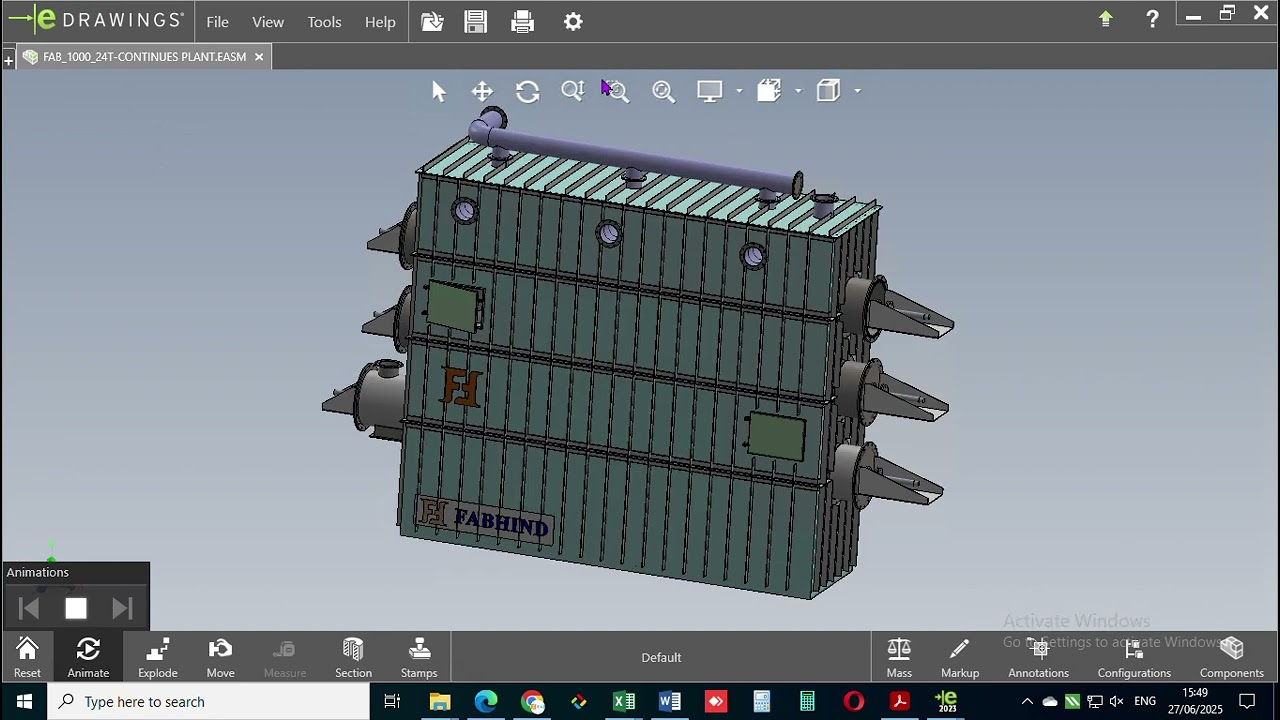Open Excel from taskbar
This screenshot has width=1280, height=720.
coord(624,702)
